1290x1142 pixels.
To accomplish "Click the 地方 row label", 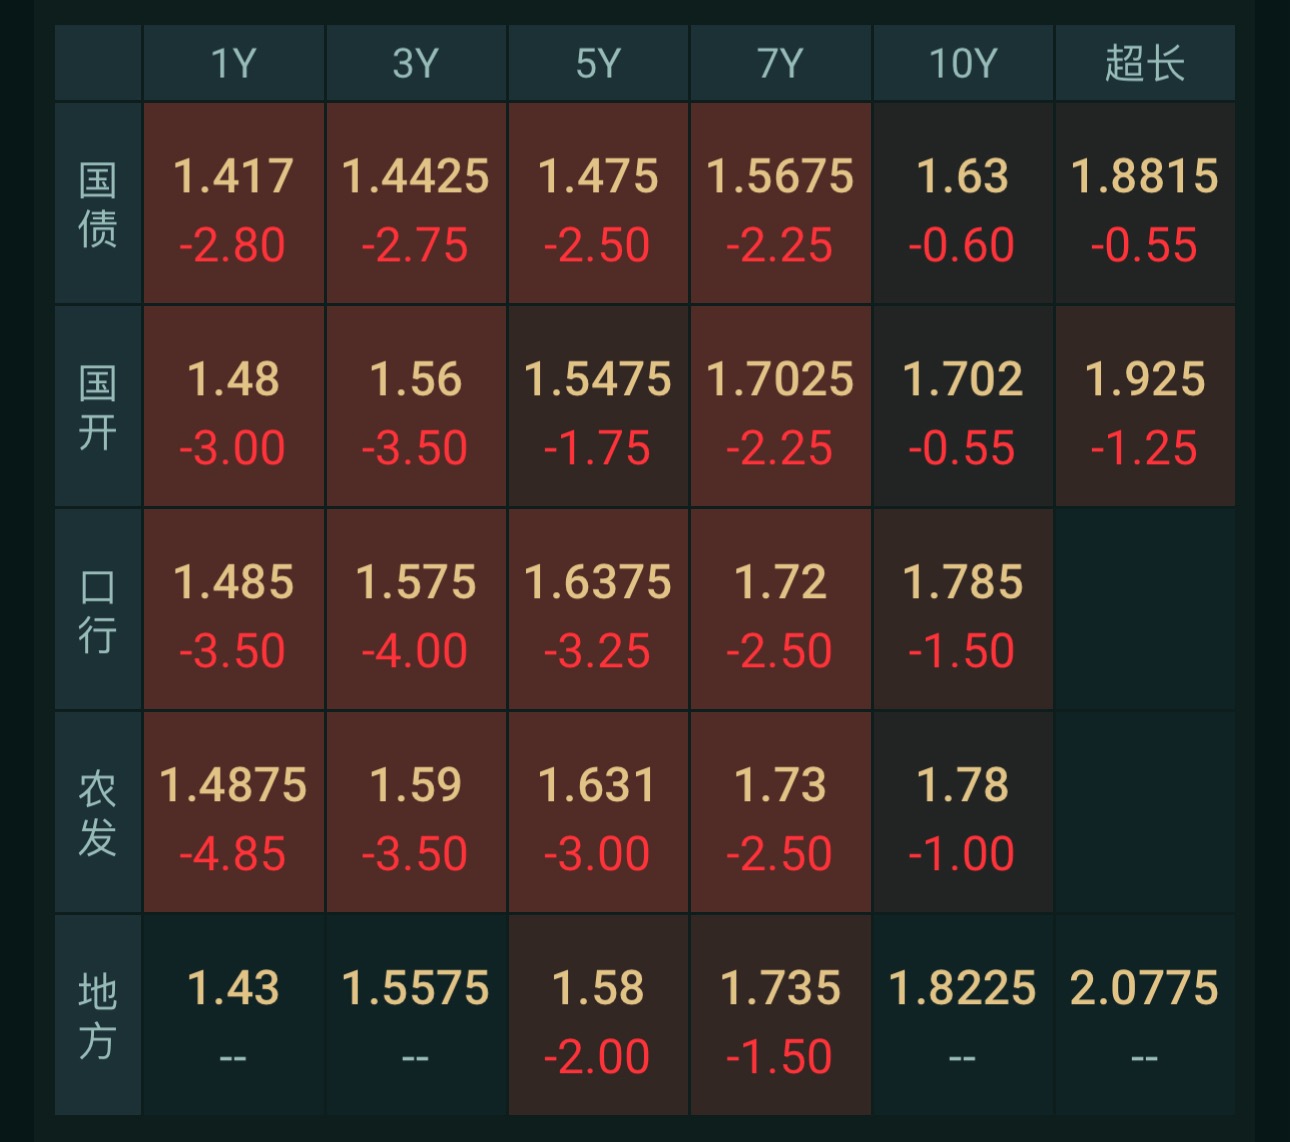I will click(x=98, y=1015).
